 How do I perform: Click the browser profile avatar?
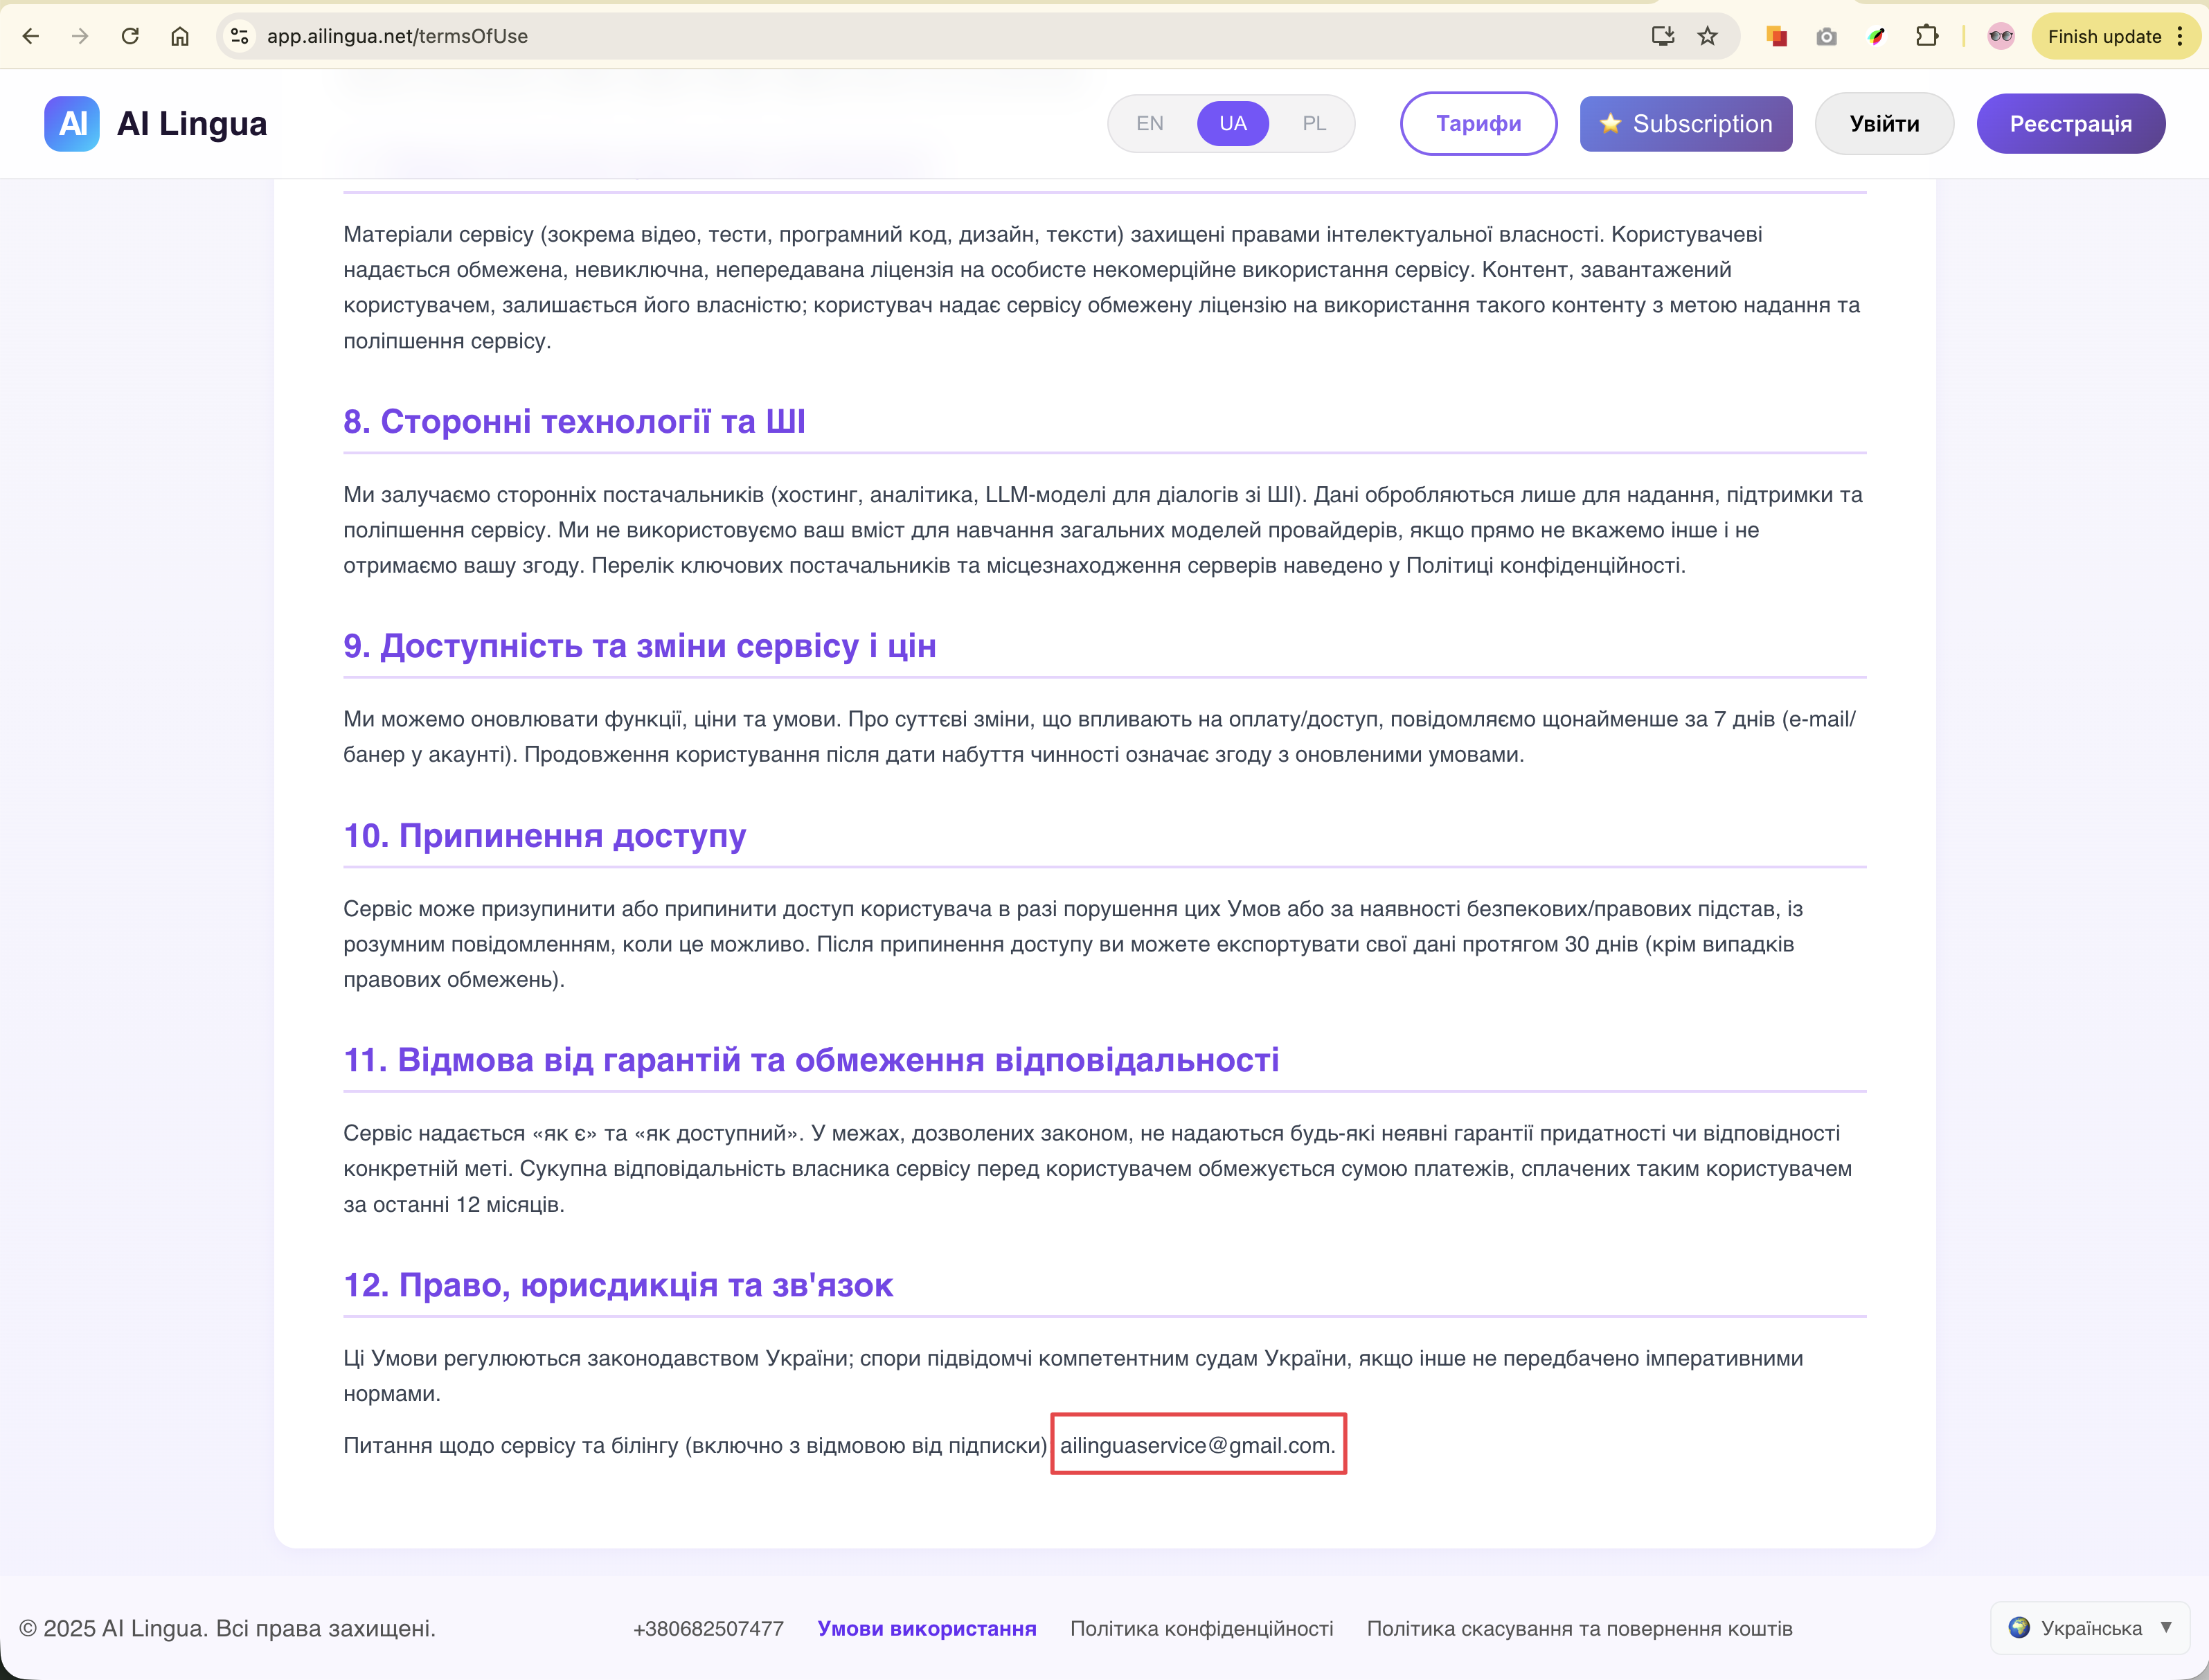tap(2001, 36)
